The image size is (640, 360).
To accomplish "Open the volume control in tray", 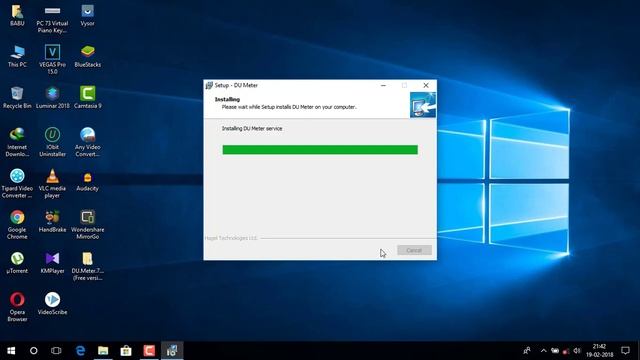I will tap(577, 351).
